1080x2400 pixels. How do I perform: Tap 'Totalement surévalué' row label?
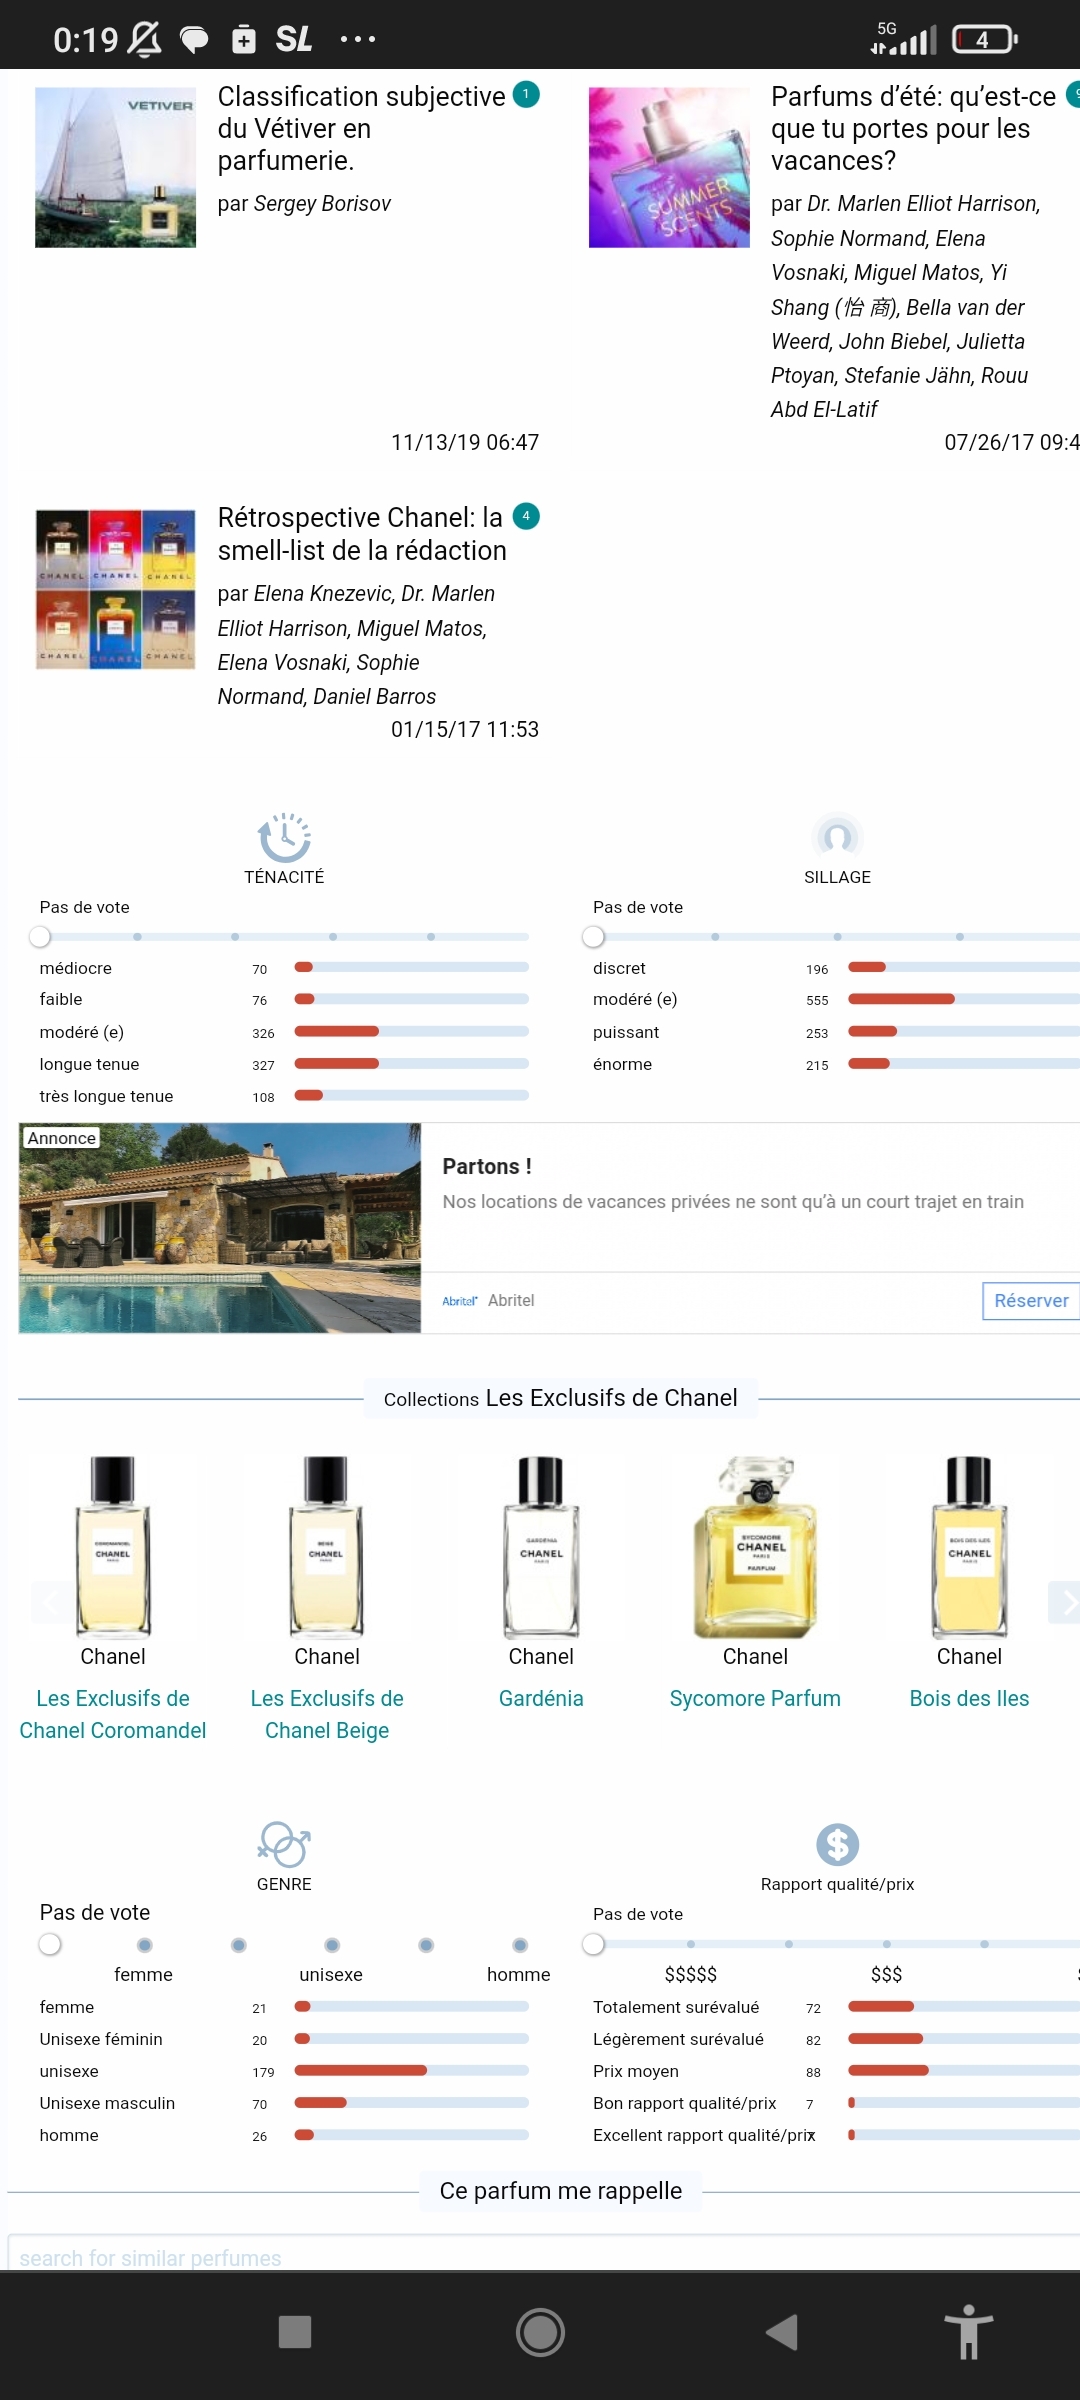pyautogui.click(x=676, y=2007)
